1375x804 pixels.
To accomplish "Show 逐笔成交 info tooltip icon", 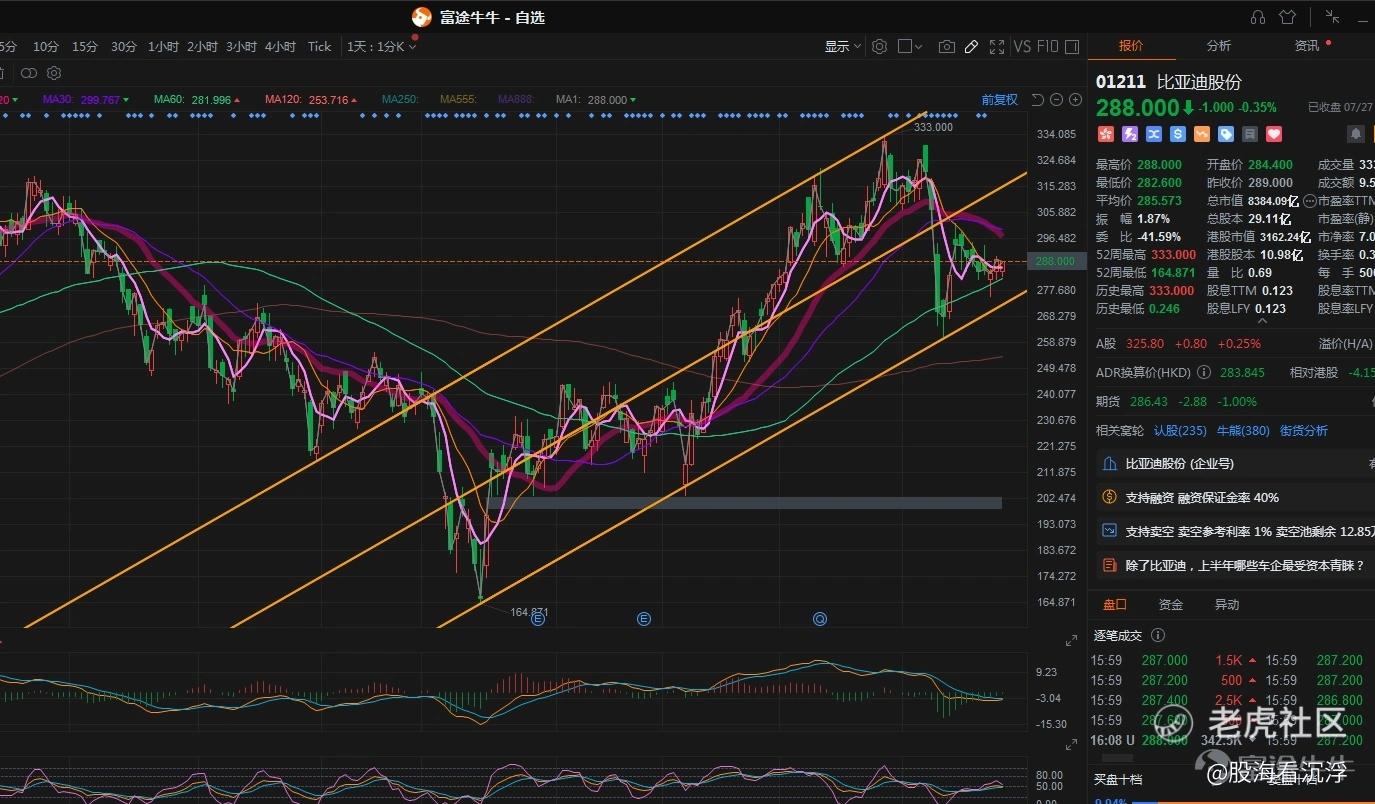I will (x=1158, y=635).
